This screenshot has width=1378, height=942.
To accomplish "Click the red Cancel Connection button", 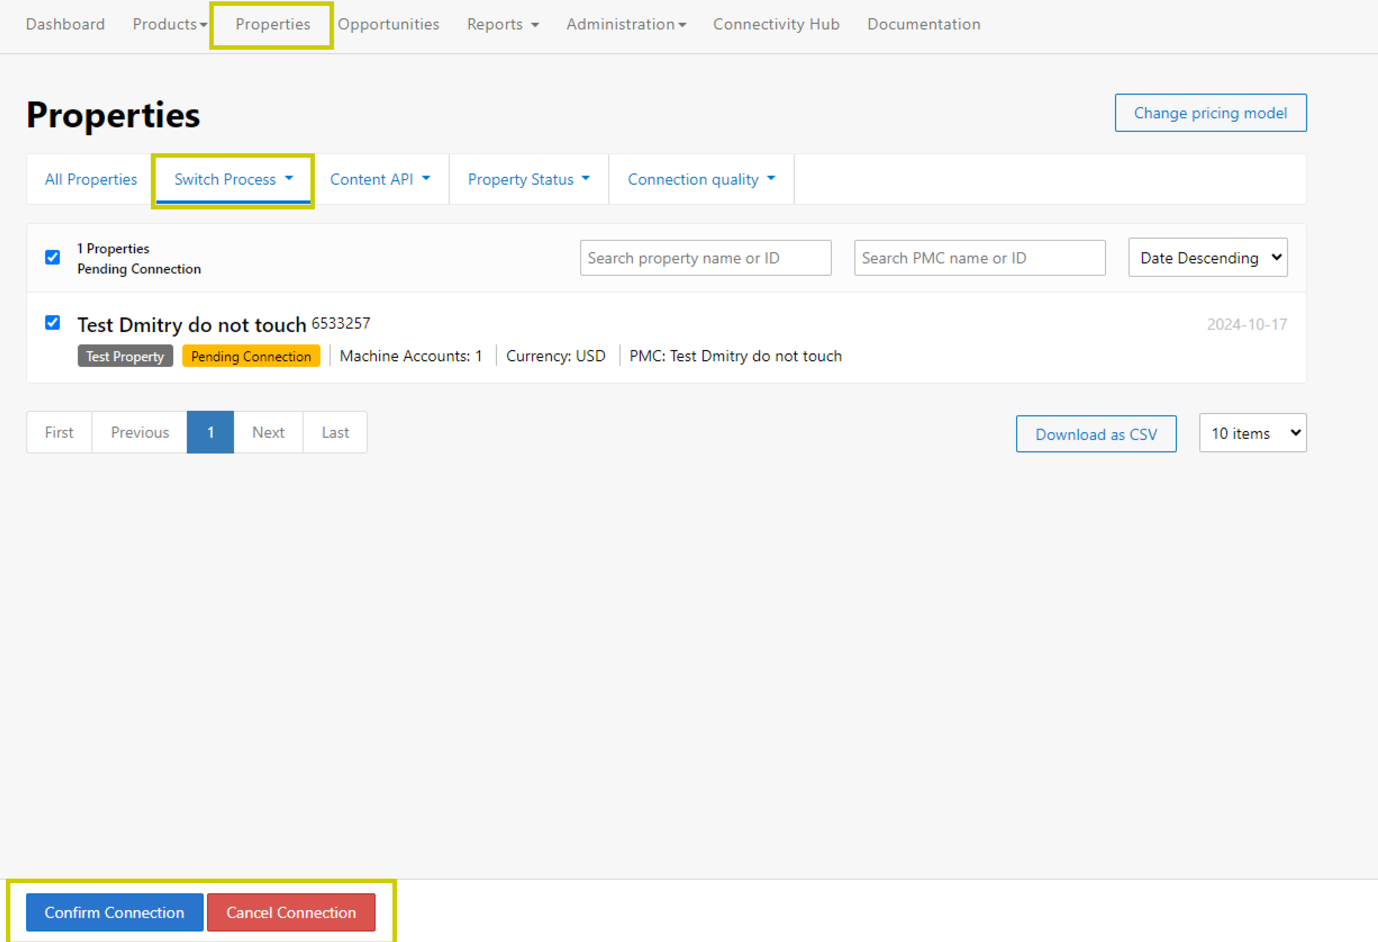I will [291, 912].
